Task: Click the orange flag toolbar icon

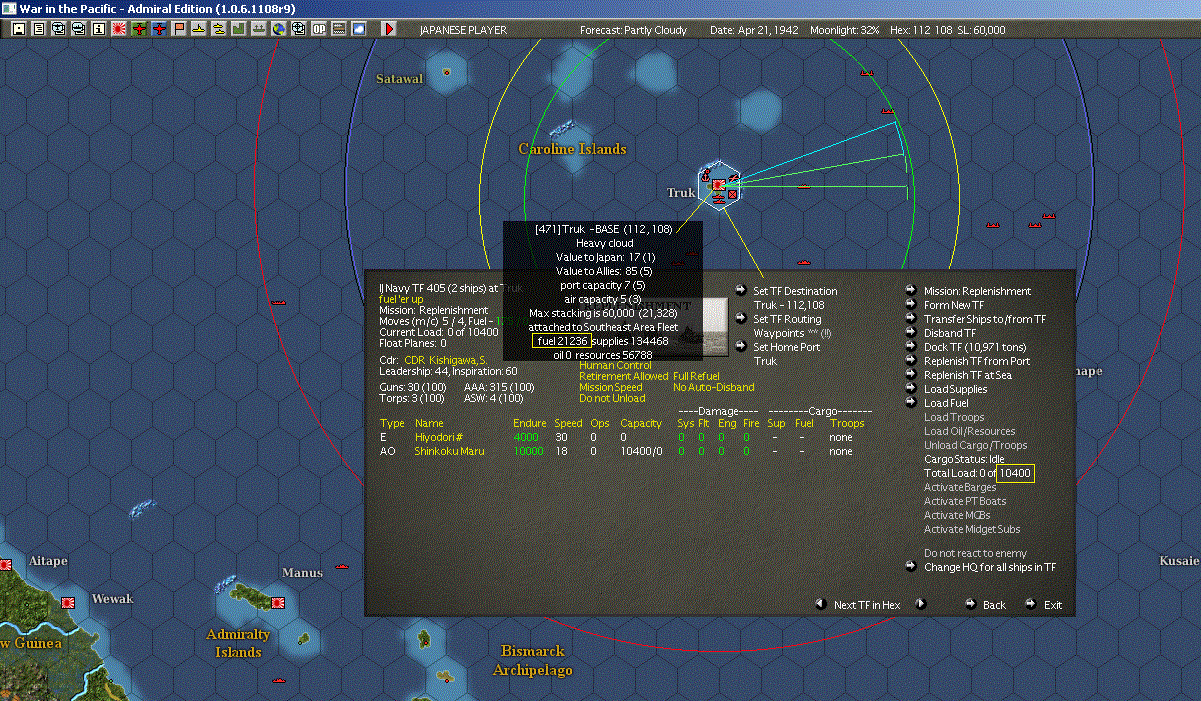Action: (179, 29)
